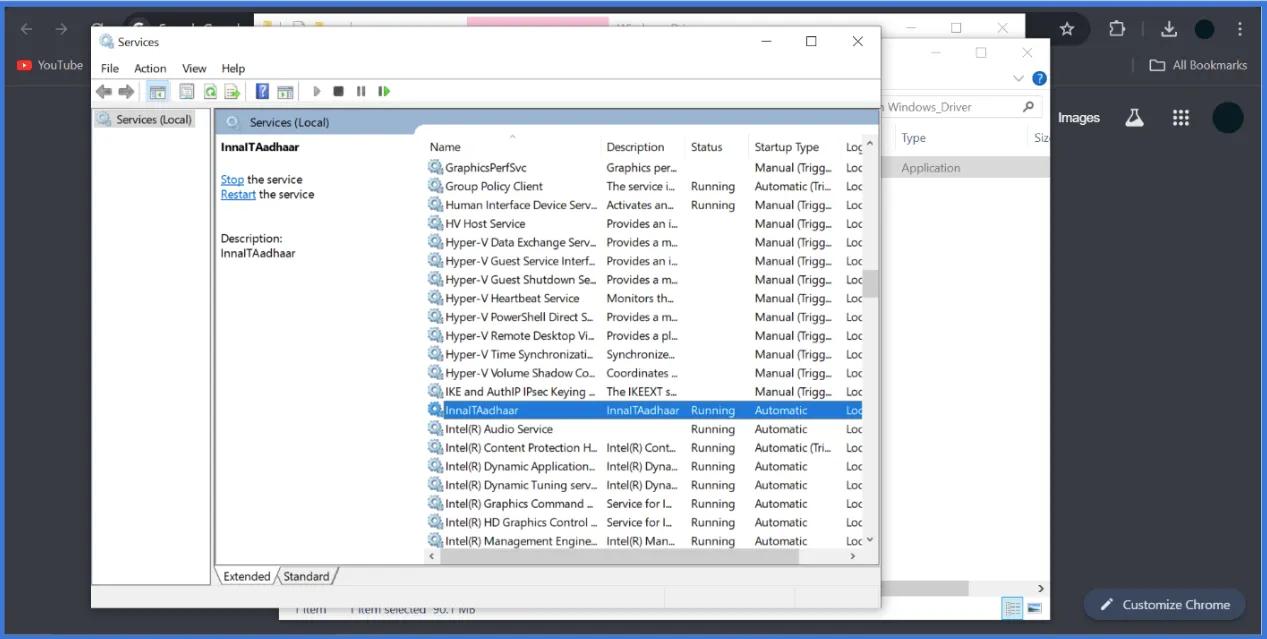Open the blue Help toolbar icon
This screenshot has width=1267, height=639.
pyautogui.click(x=262, y=92)
